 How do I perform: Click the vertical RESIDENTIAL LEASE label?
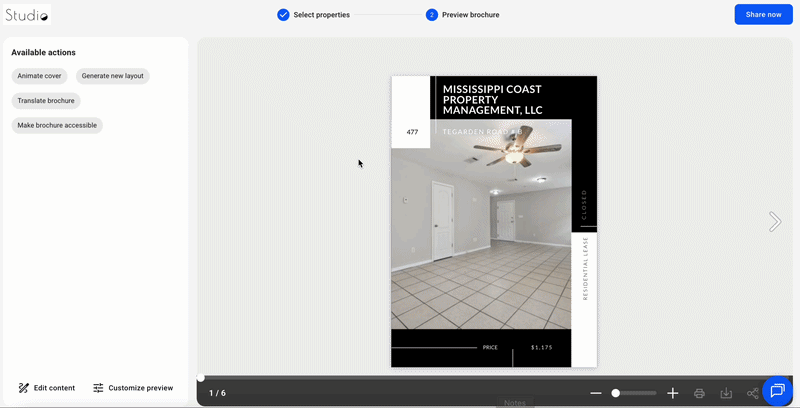(x=585, y=268)
